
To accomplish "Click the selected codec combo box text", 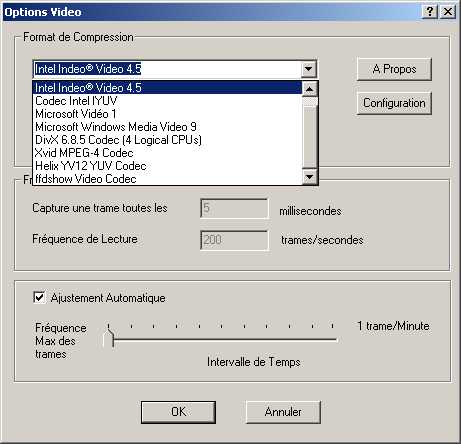I will tap(88, 69).
